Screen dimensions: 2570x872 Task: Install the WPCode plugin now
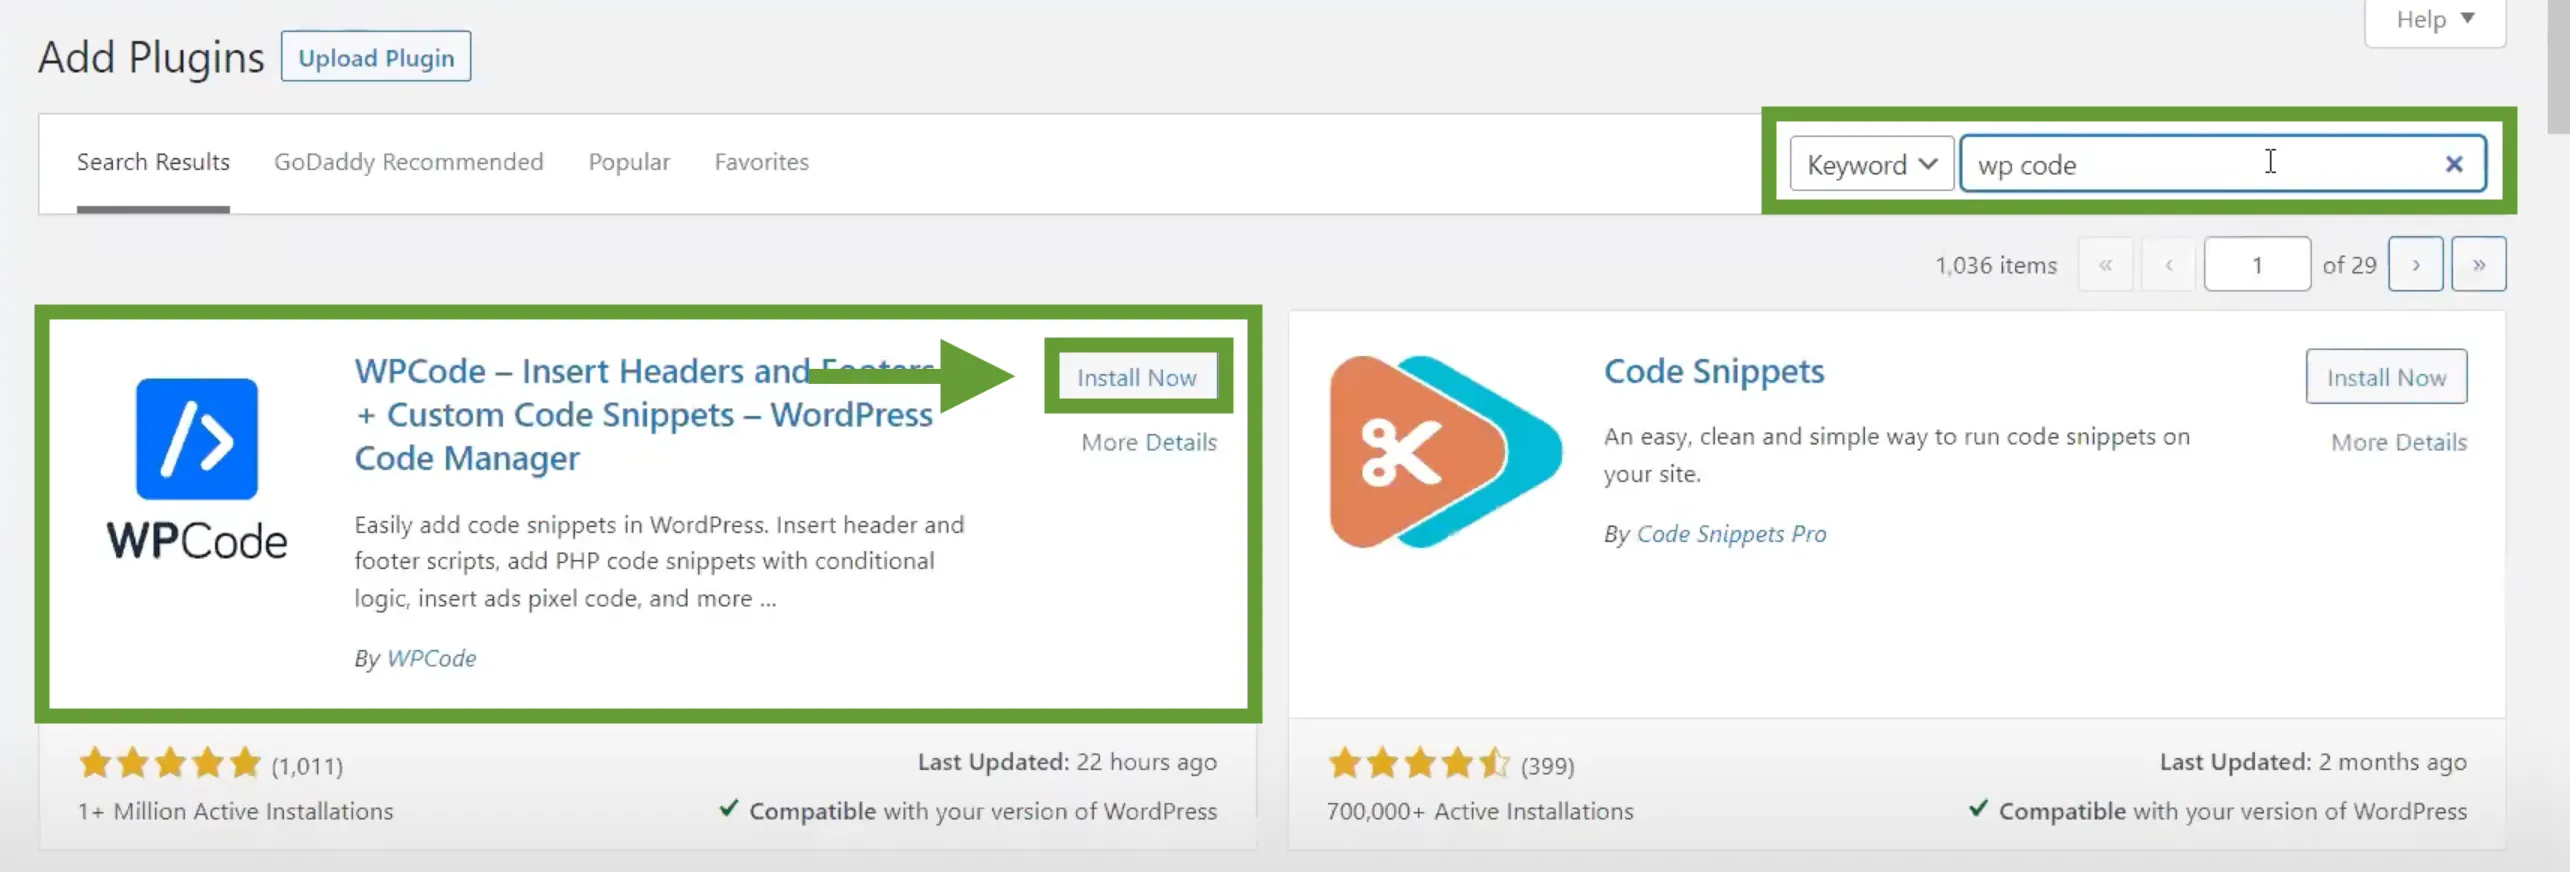[x=1137, y=377]
